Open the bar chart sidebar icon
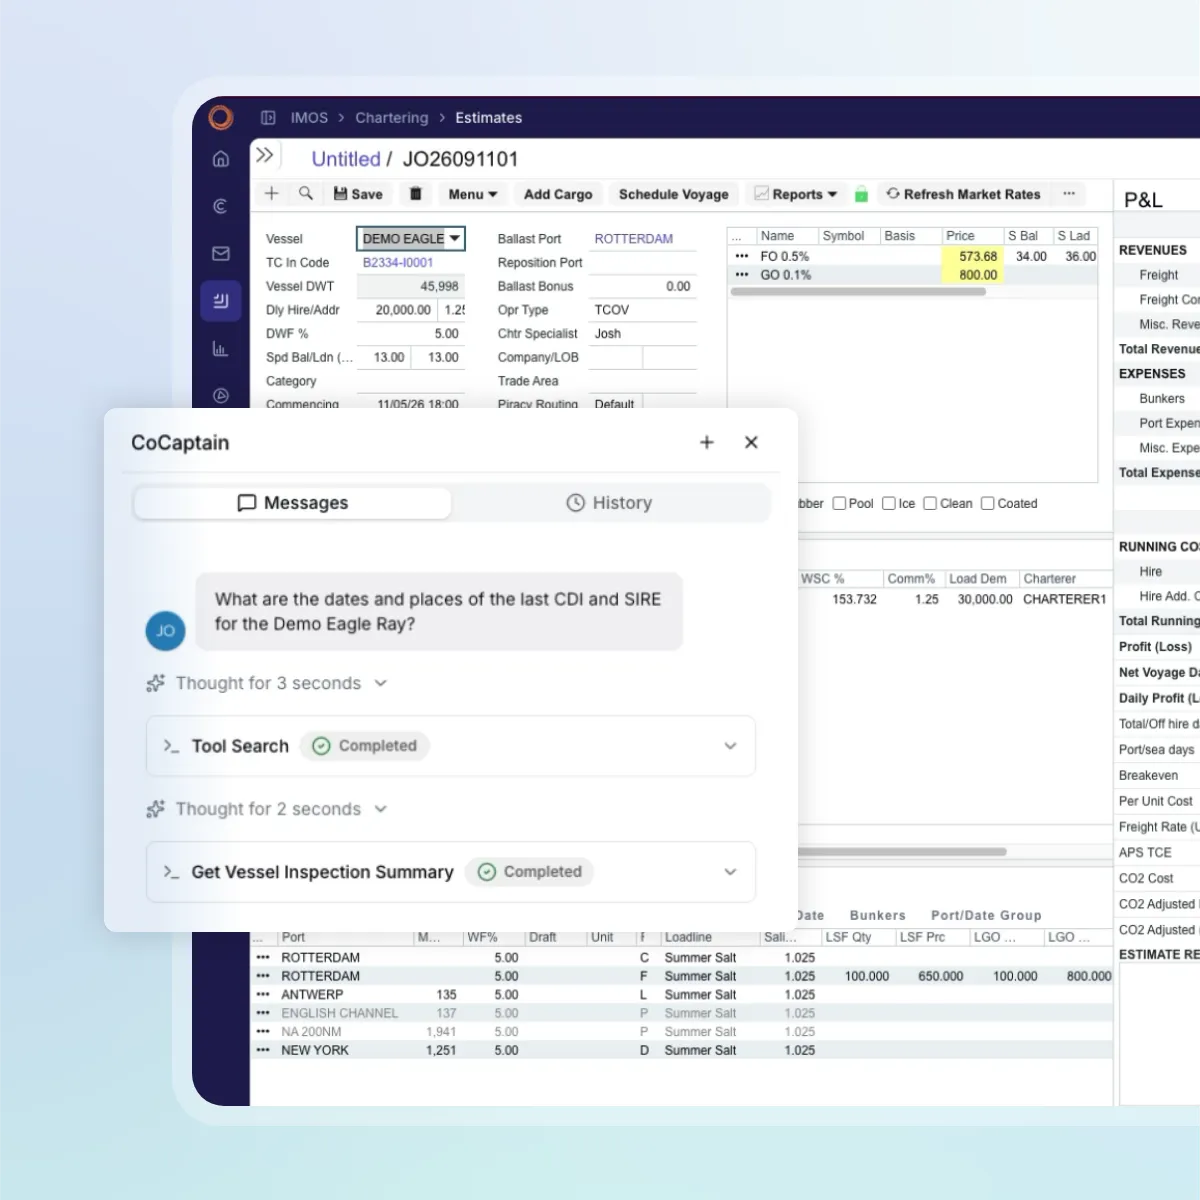This screenshot has height=1200, width=1200. [x=221, y=349]
